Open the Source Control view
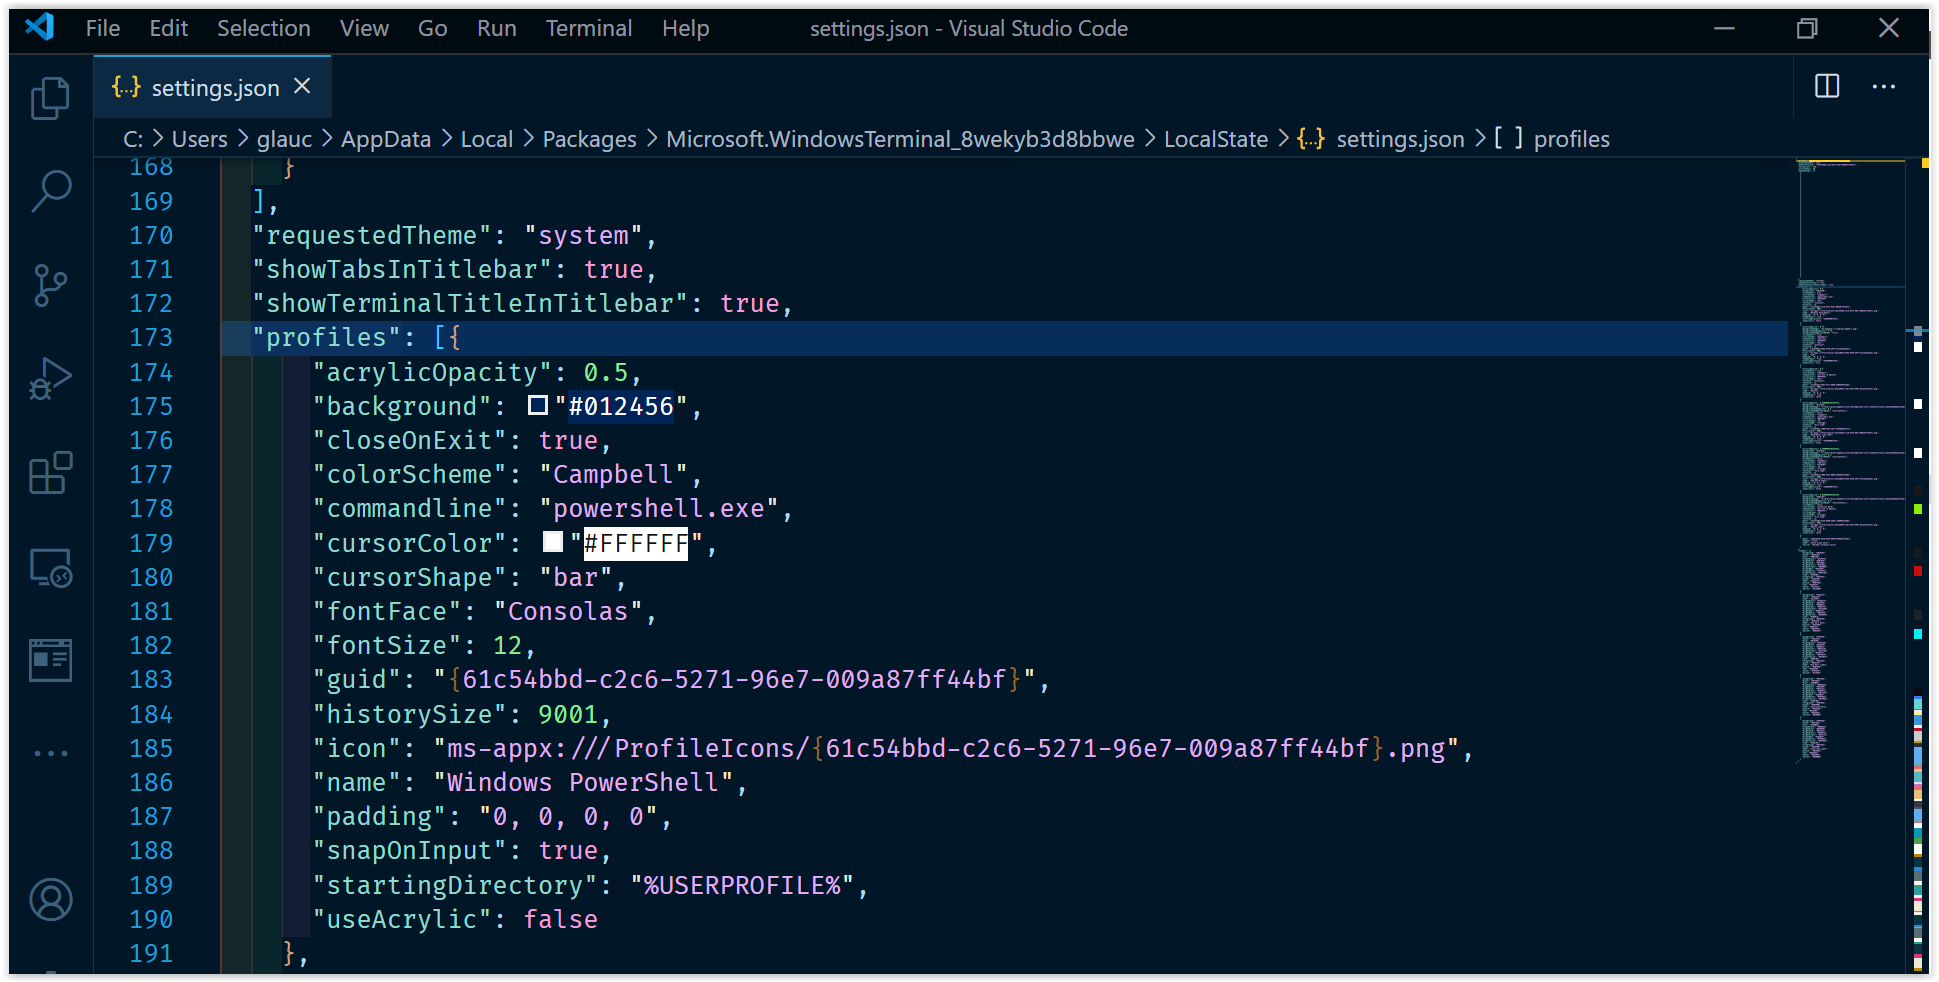The width and height of the screenshot is (1939, 982). click(50, 285)
